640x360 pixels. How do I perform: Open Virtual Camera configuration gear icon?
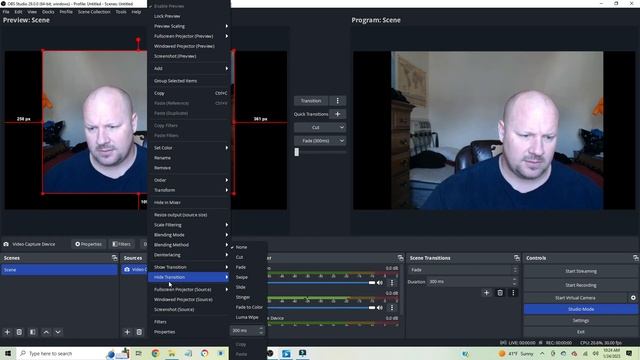(x=633, y=298)
